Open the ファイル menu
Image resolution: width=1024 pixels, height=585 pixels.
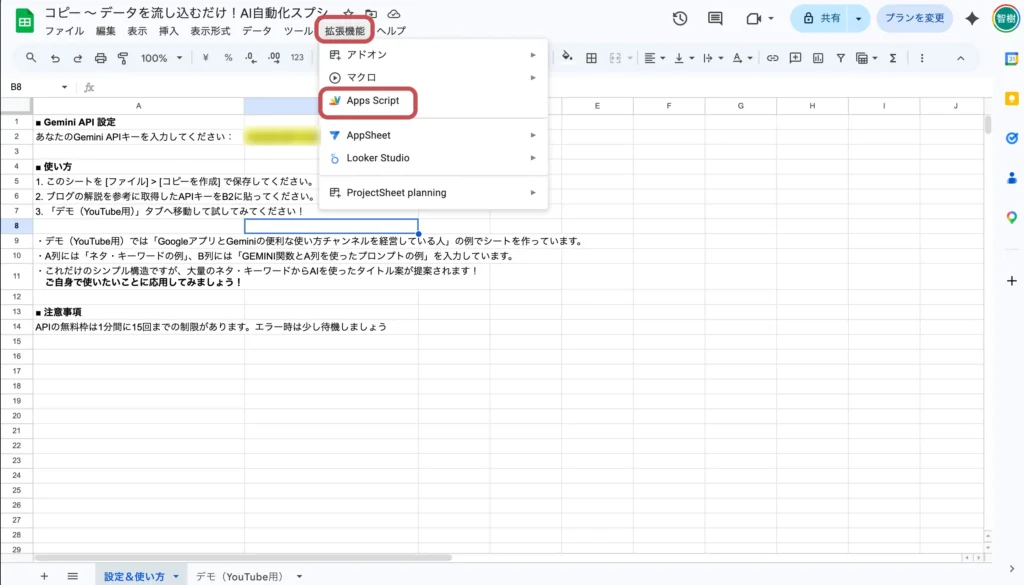click(64, 31)
